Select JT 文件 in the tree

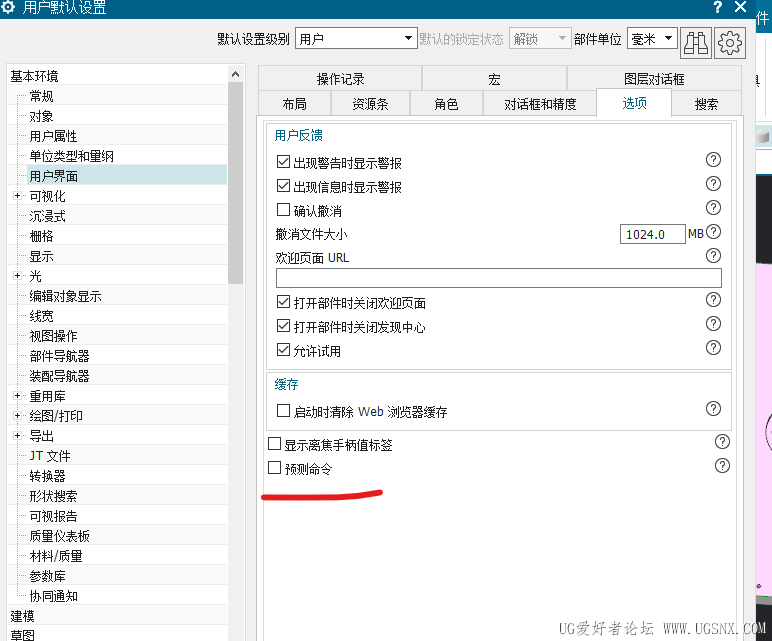50,456
